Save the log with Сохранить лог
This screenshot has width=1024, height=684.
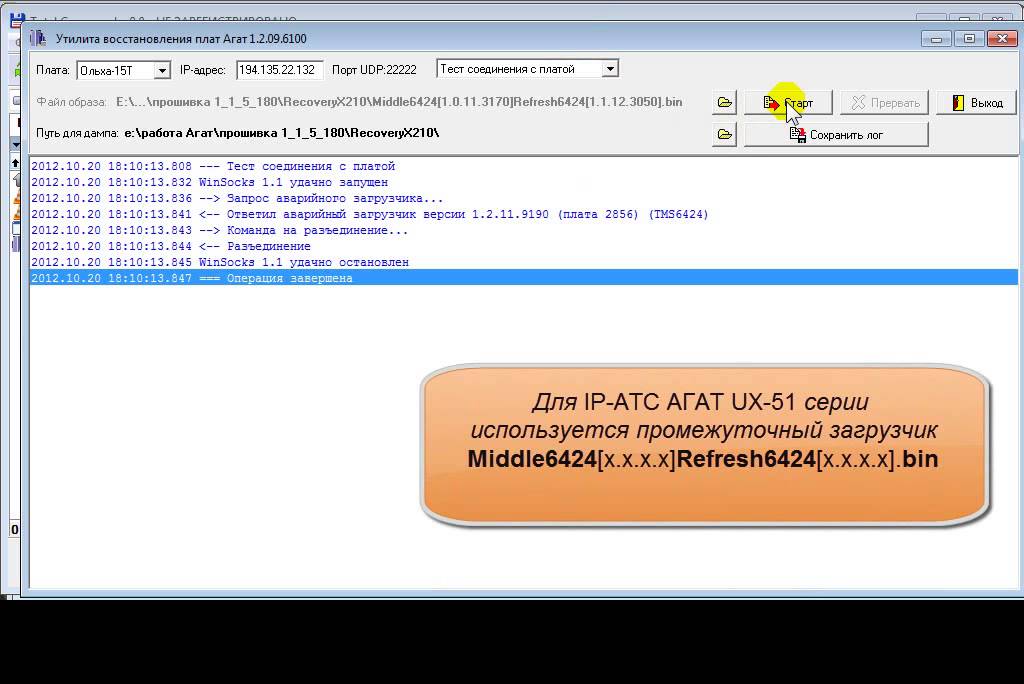coord(836,135)
